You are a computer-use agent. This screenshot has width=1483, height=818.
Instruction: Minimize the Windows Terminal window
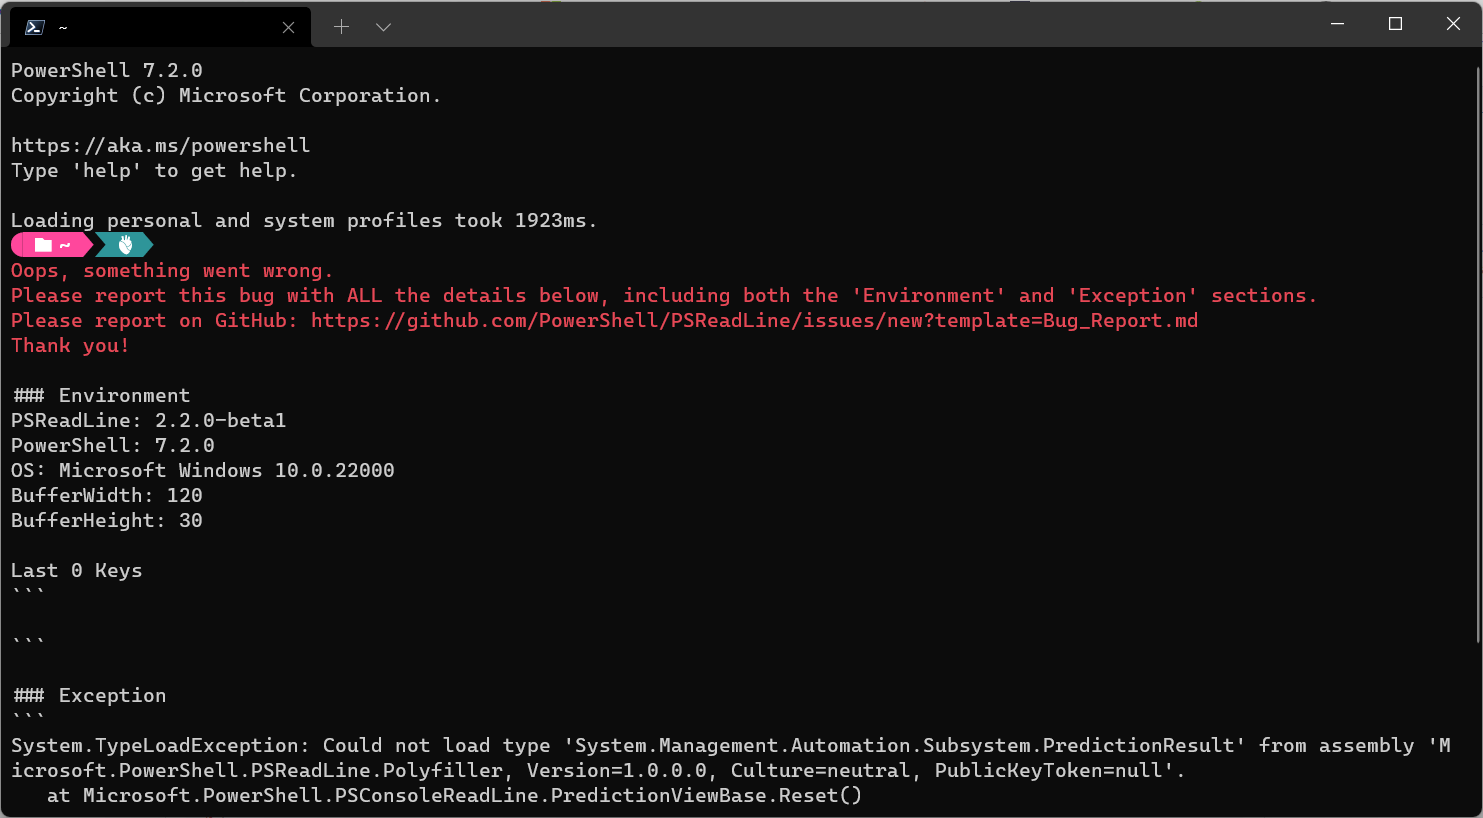(1337, 23)
